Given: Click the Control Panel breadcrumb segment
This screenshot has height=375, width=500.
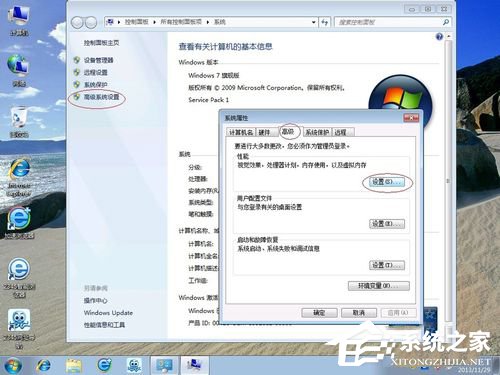Looking at the screenshot, I should click(x=136, y=22).
